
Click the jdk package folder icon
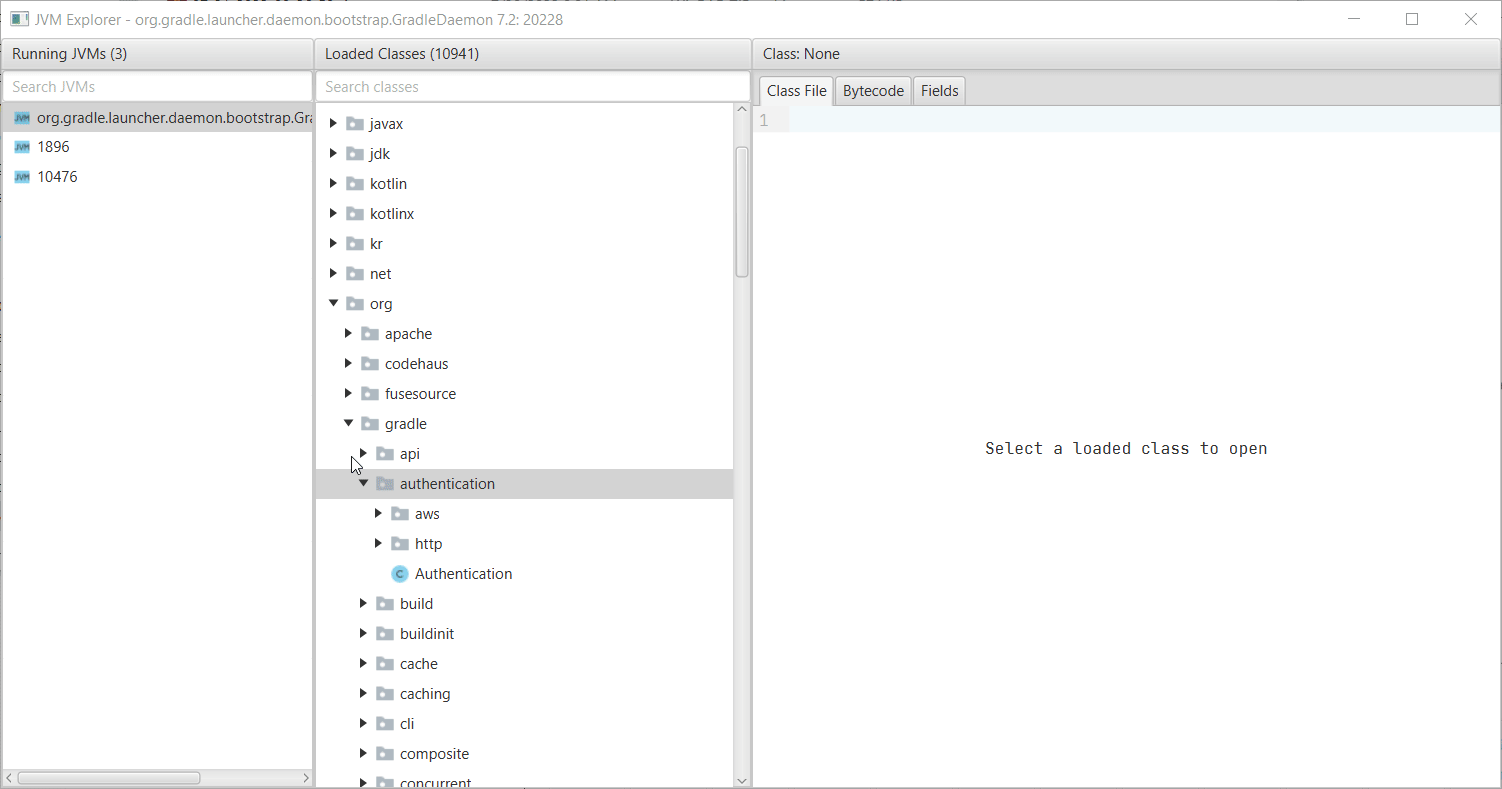[354, 154]
